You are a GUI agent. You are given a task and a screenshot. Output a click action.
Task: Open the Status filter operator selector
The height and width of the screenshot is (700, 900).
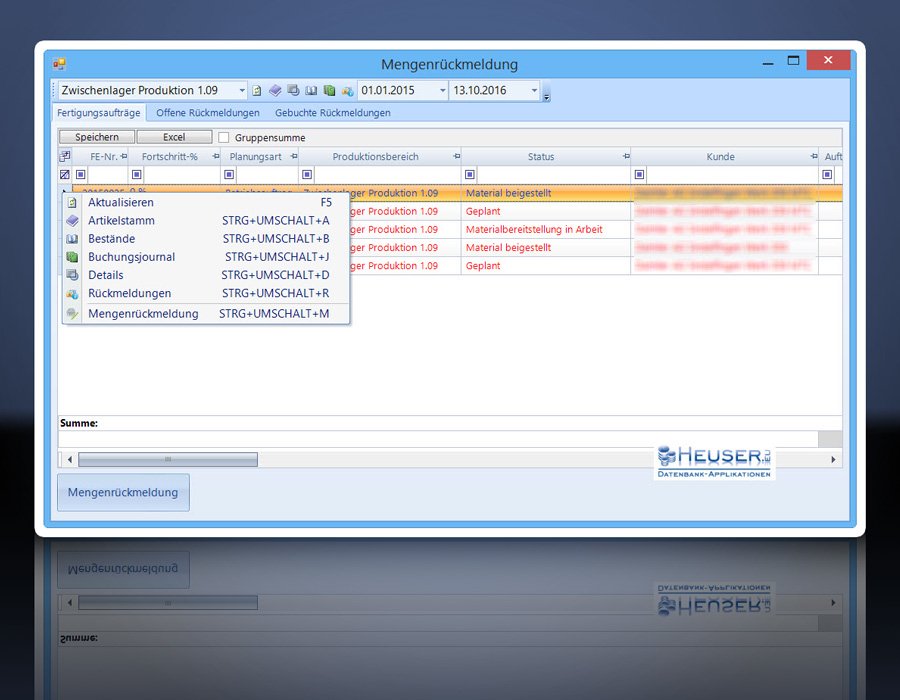click(470, 174)
